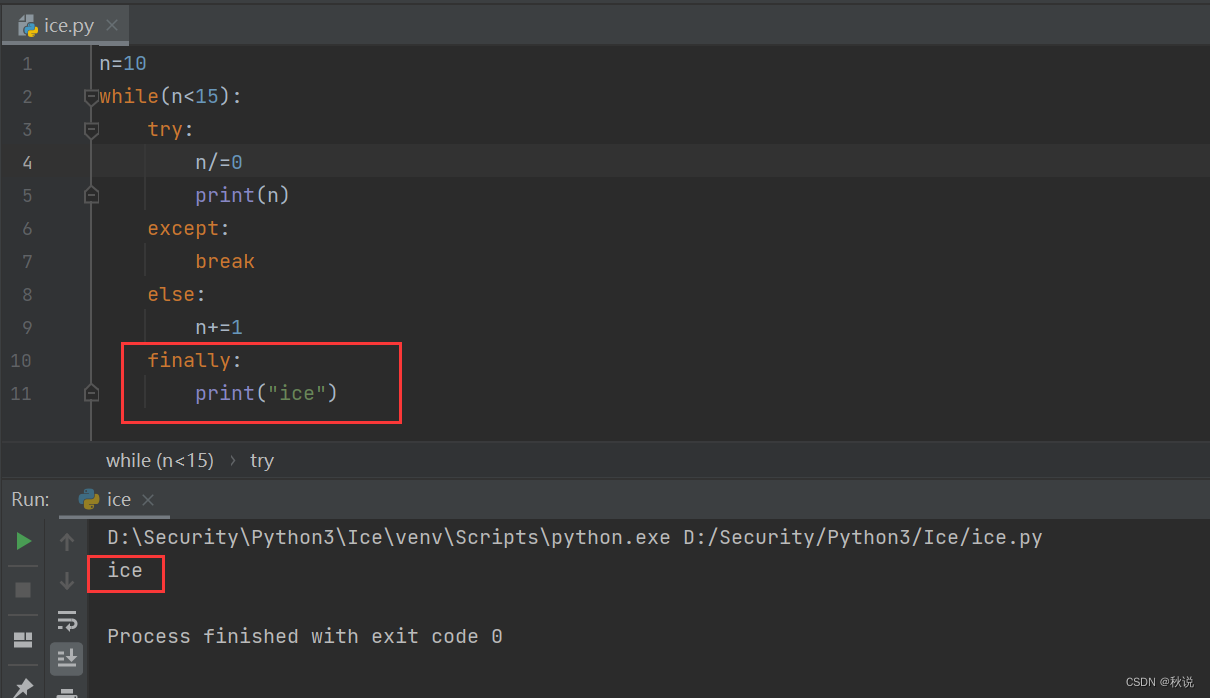Click the D:/Security/Python3/Ice/ice.py path in console

click(x=863, y=538)
